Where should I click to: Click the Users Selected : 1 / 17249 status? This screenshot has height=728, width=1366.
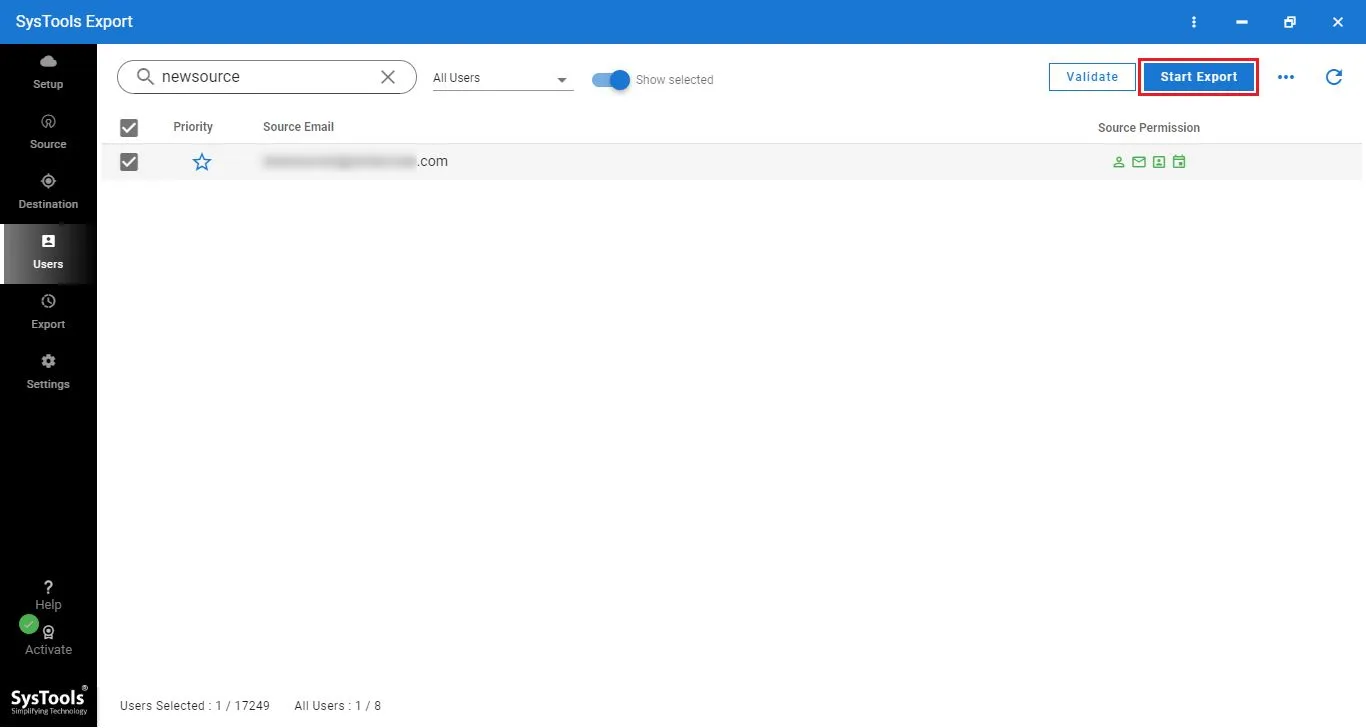(195, 706)
